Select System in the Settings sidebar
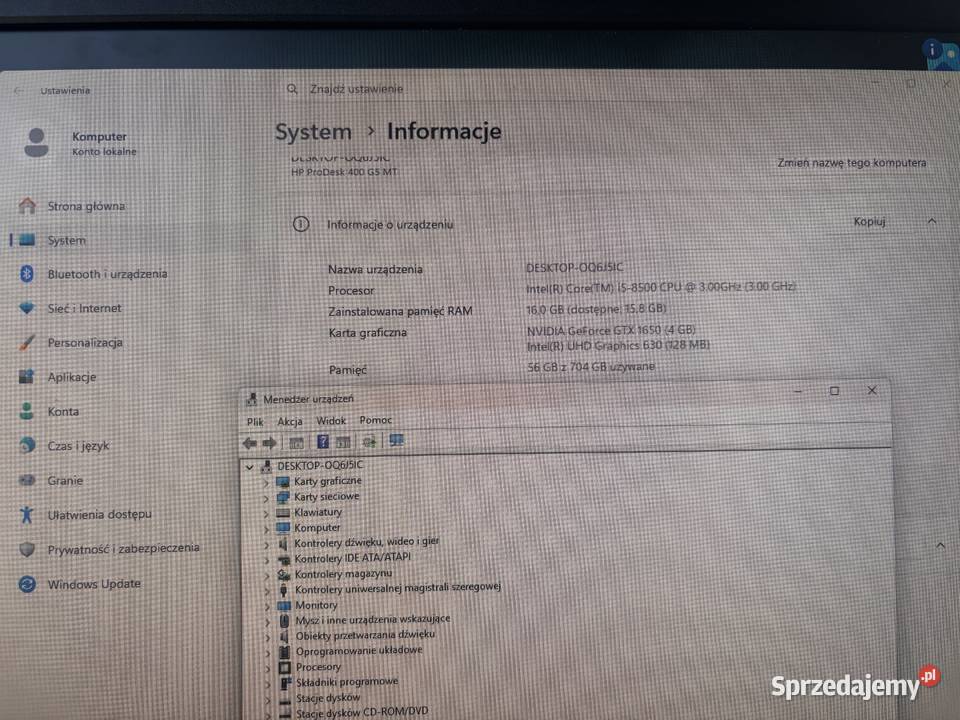Image resolution: width=960 pixels, height=720 pixels. coord(67,241)
